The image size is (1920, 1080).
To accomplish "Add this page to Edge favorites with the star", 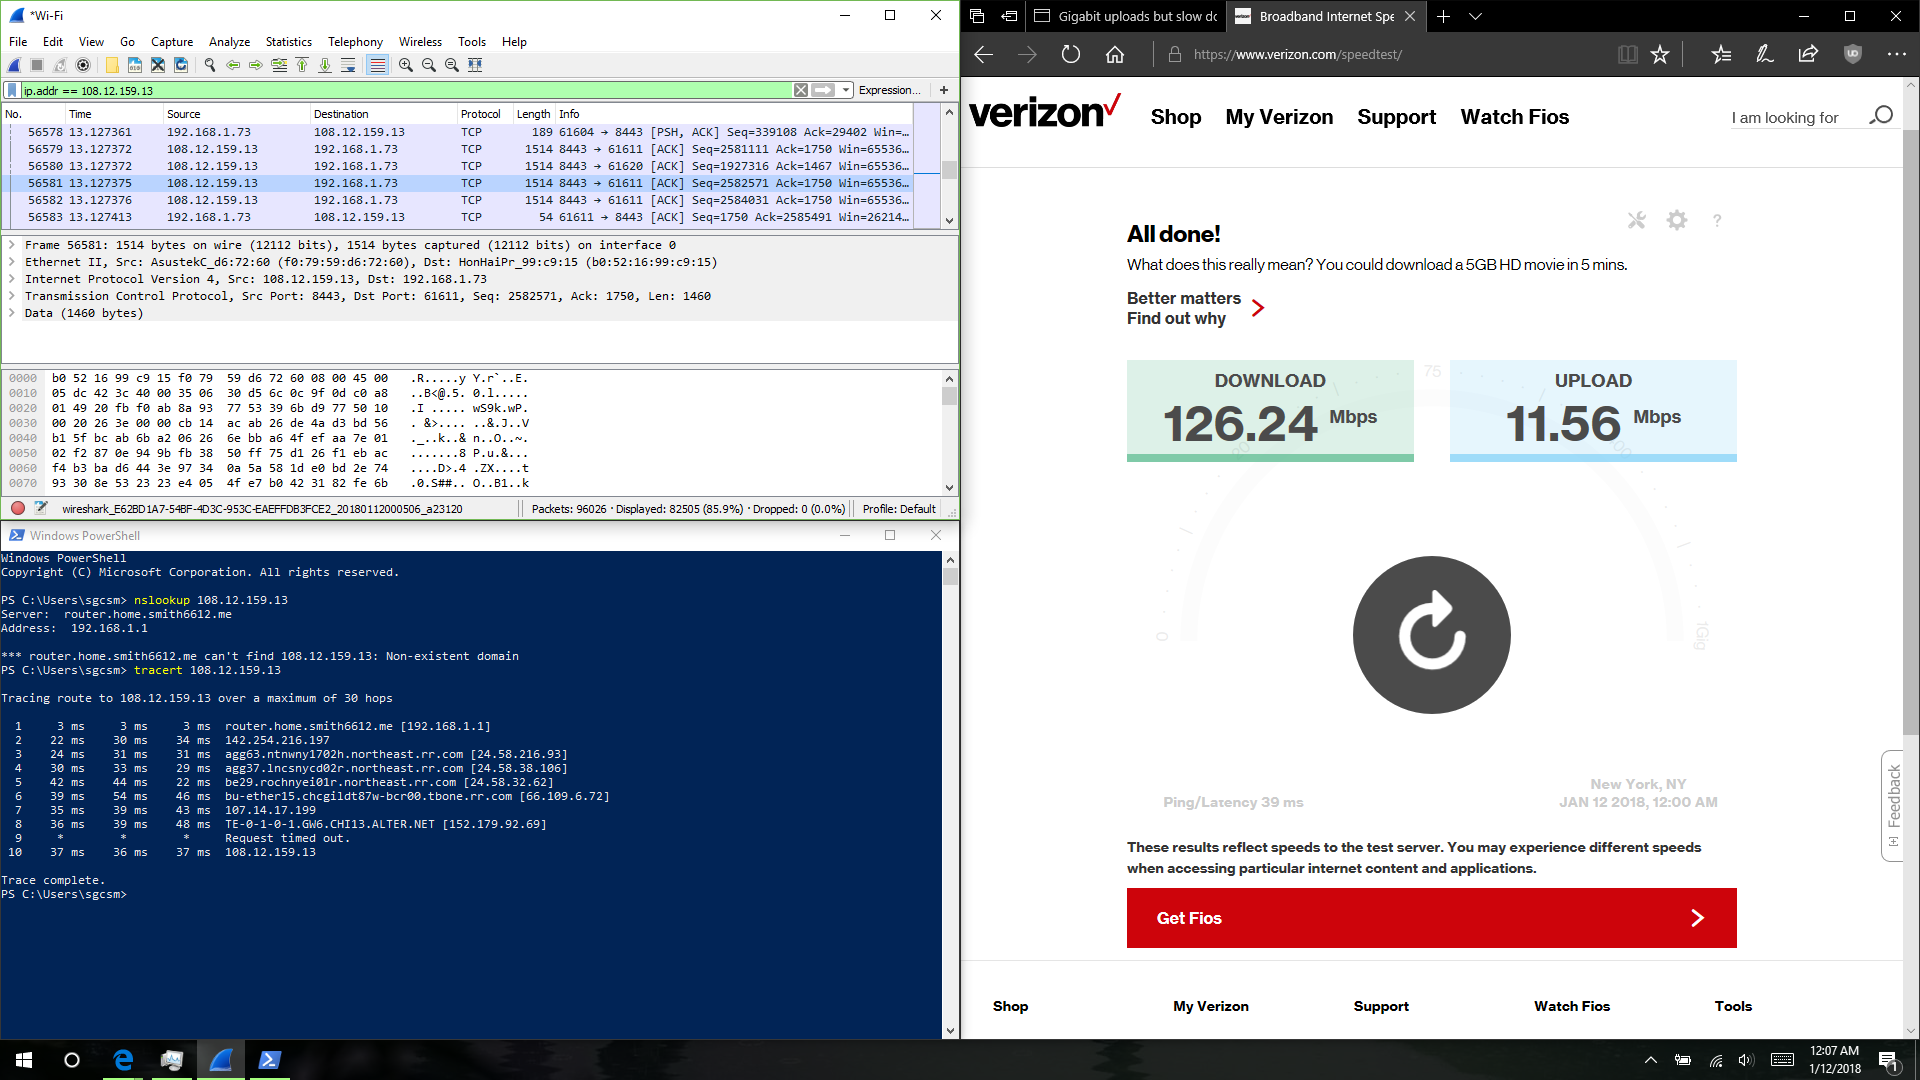I will pyautogui.click(x=1660, y=54).
